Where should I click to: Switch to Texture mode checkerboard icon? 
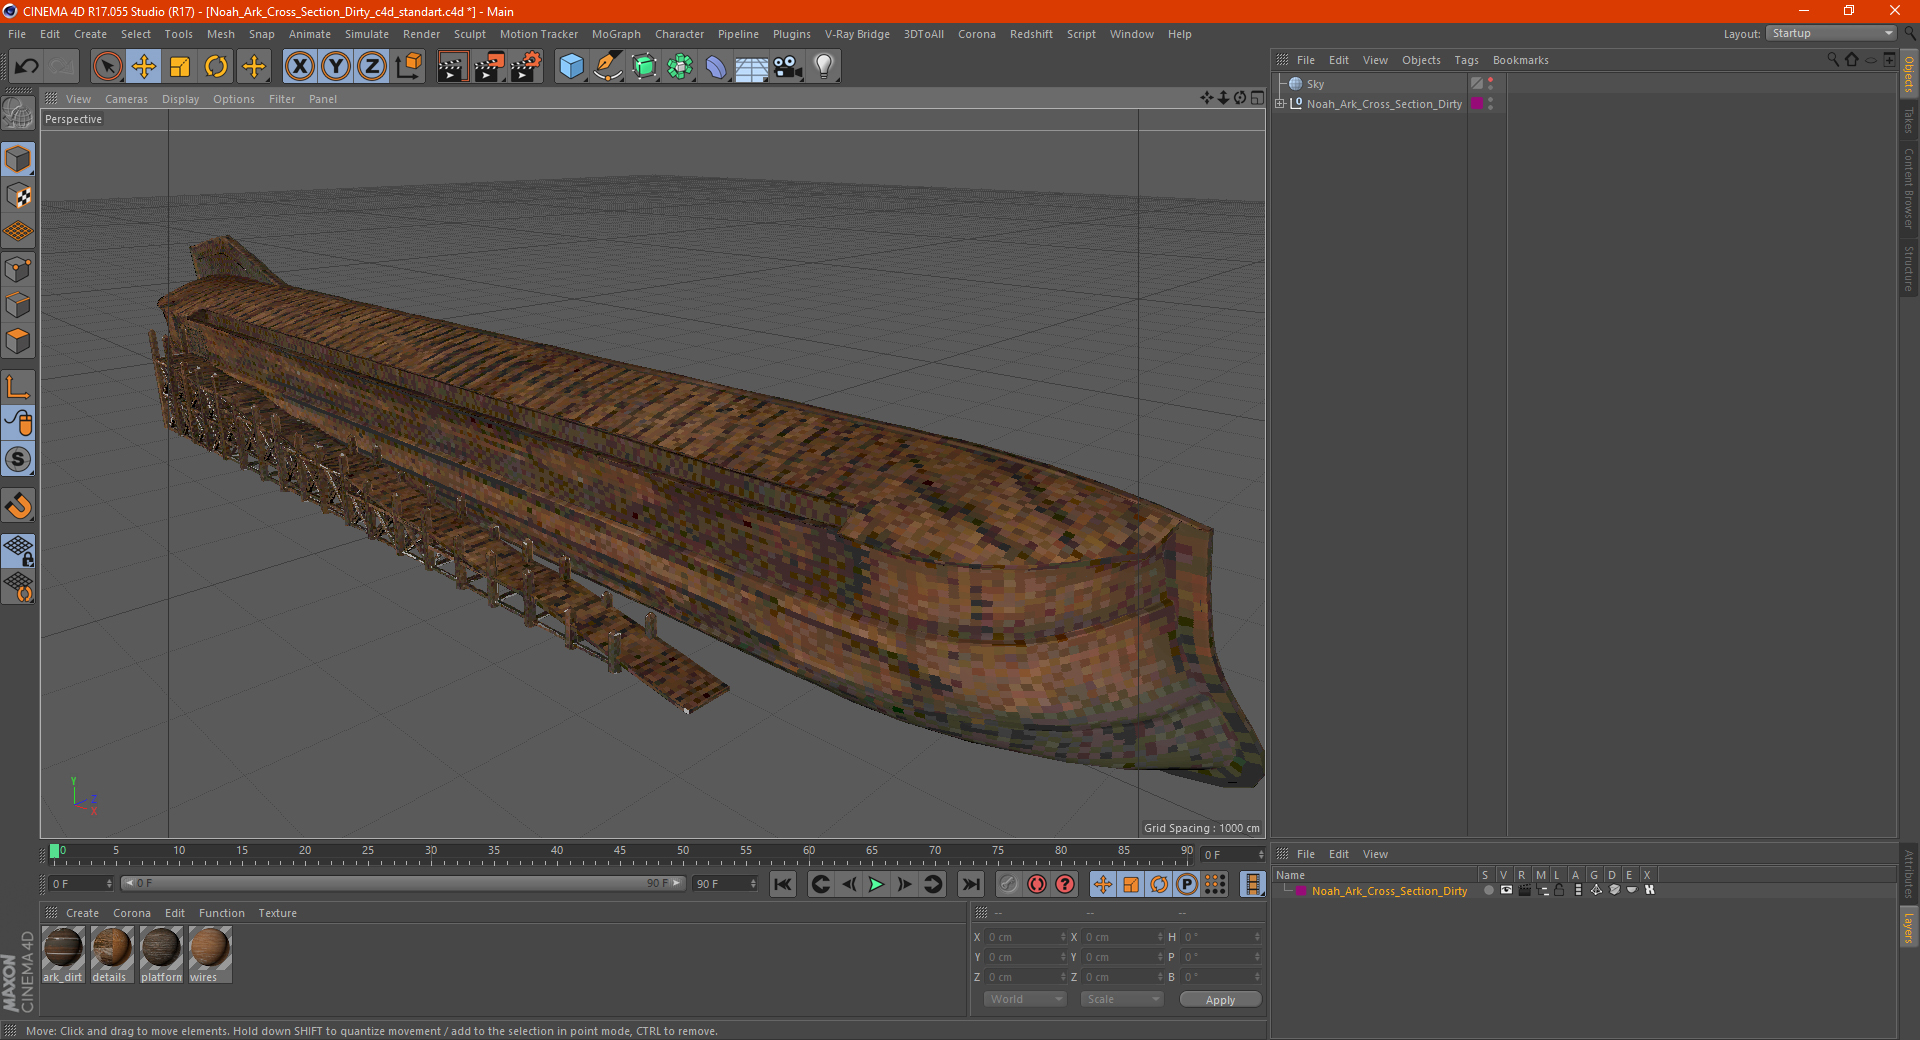pyautogui.click(x=18, y=196)
